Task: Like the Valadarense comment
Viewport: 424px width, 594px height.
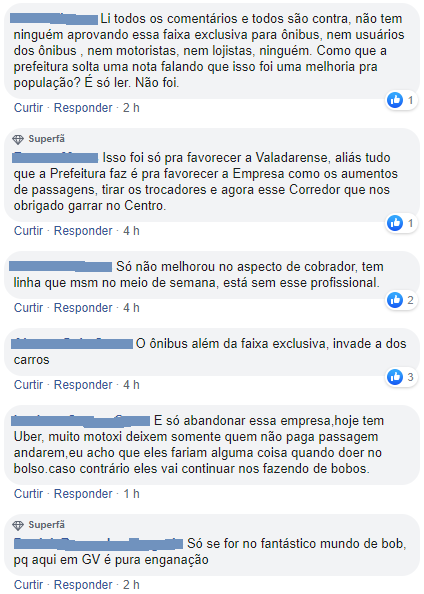Action: tap(28, 230)
